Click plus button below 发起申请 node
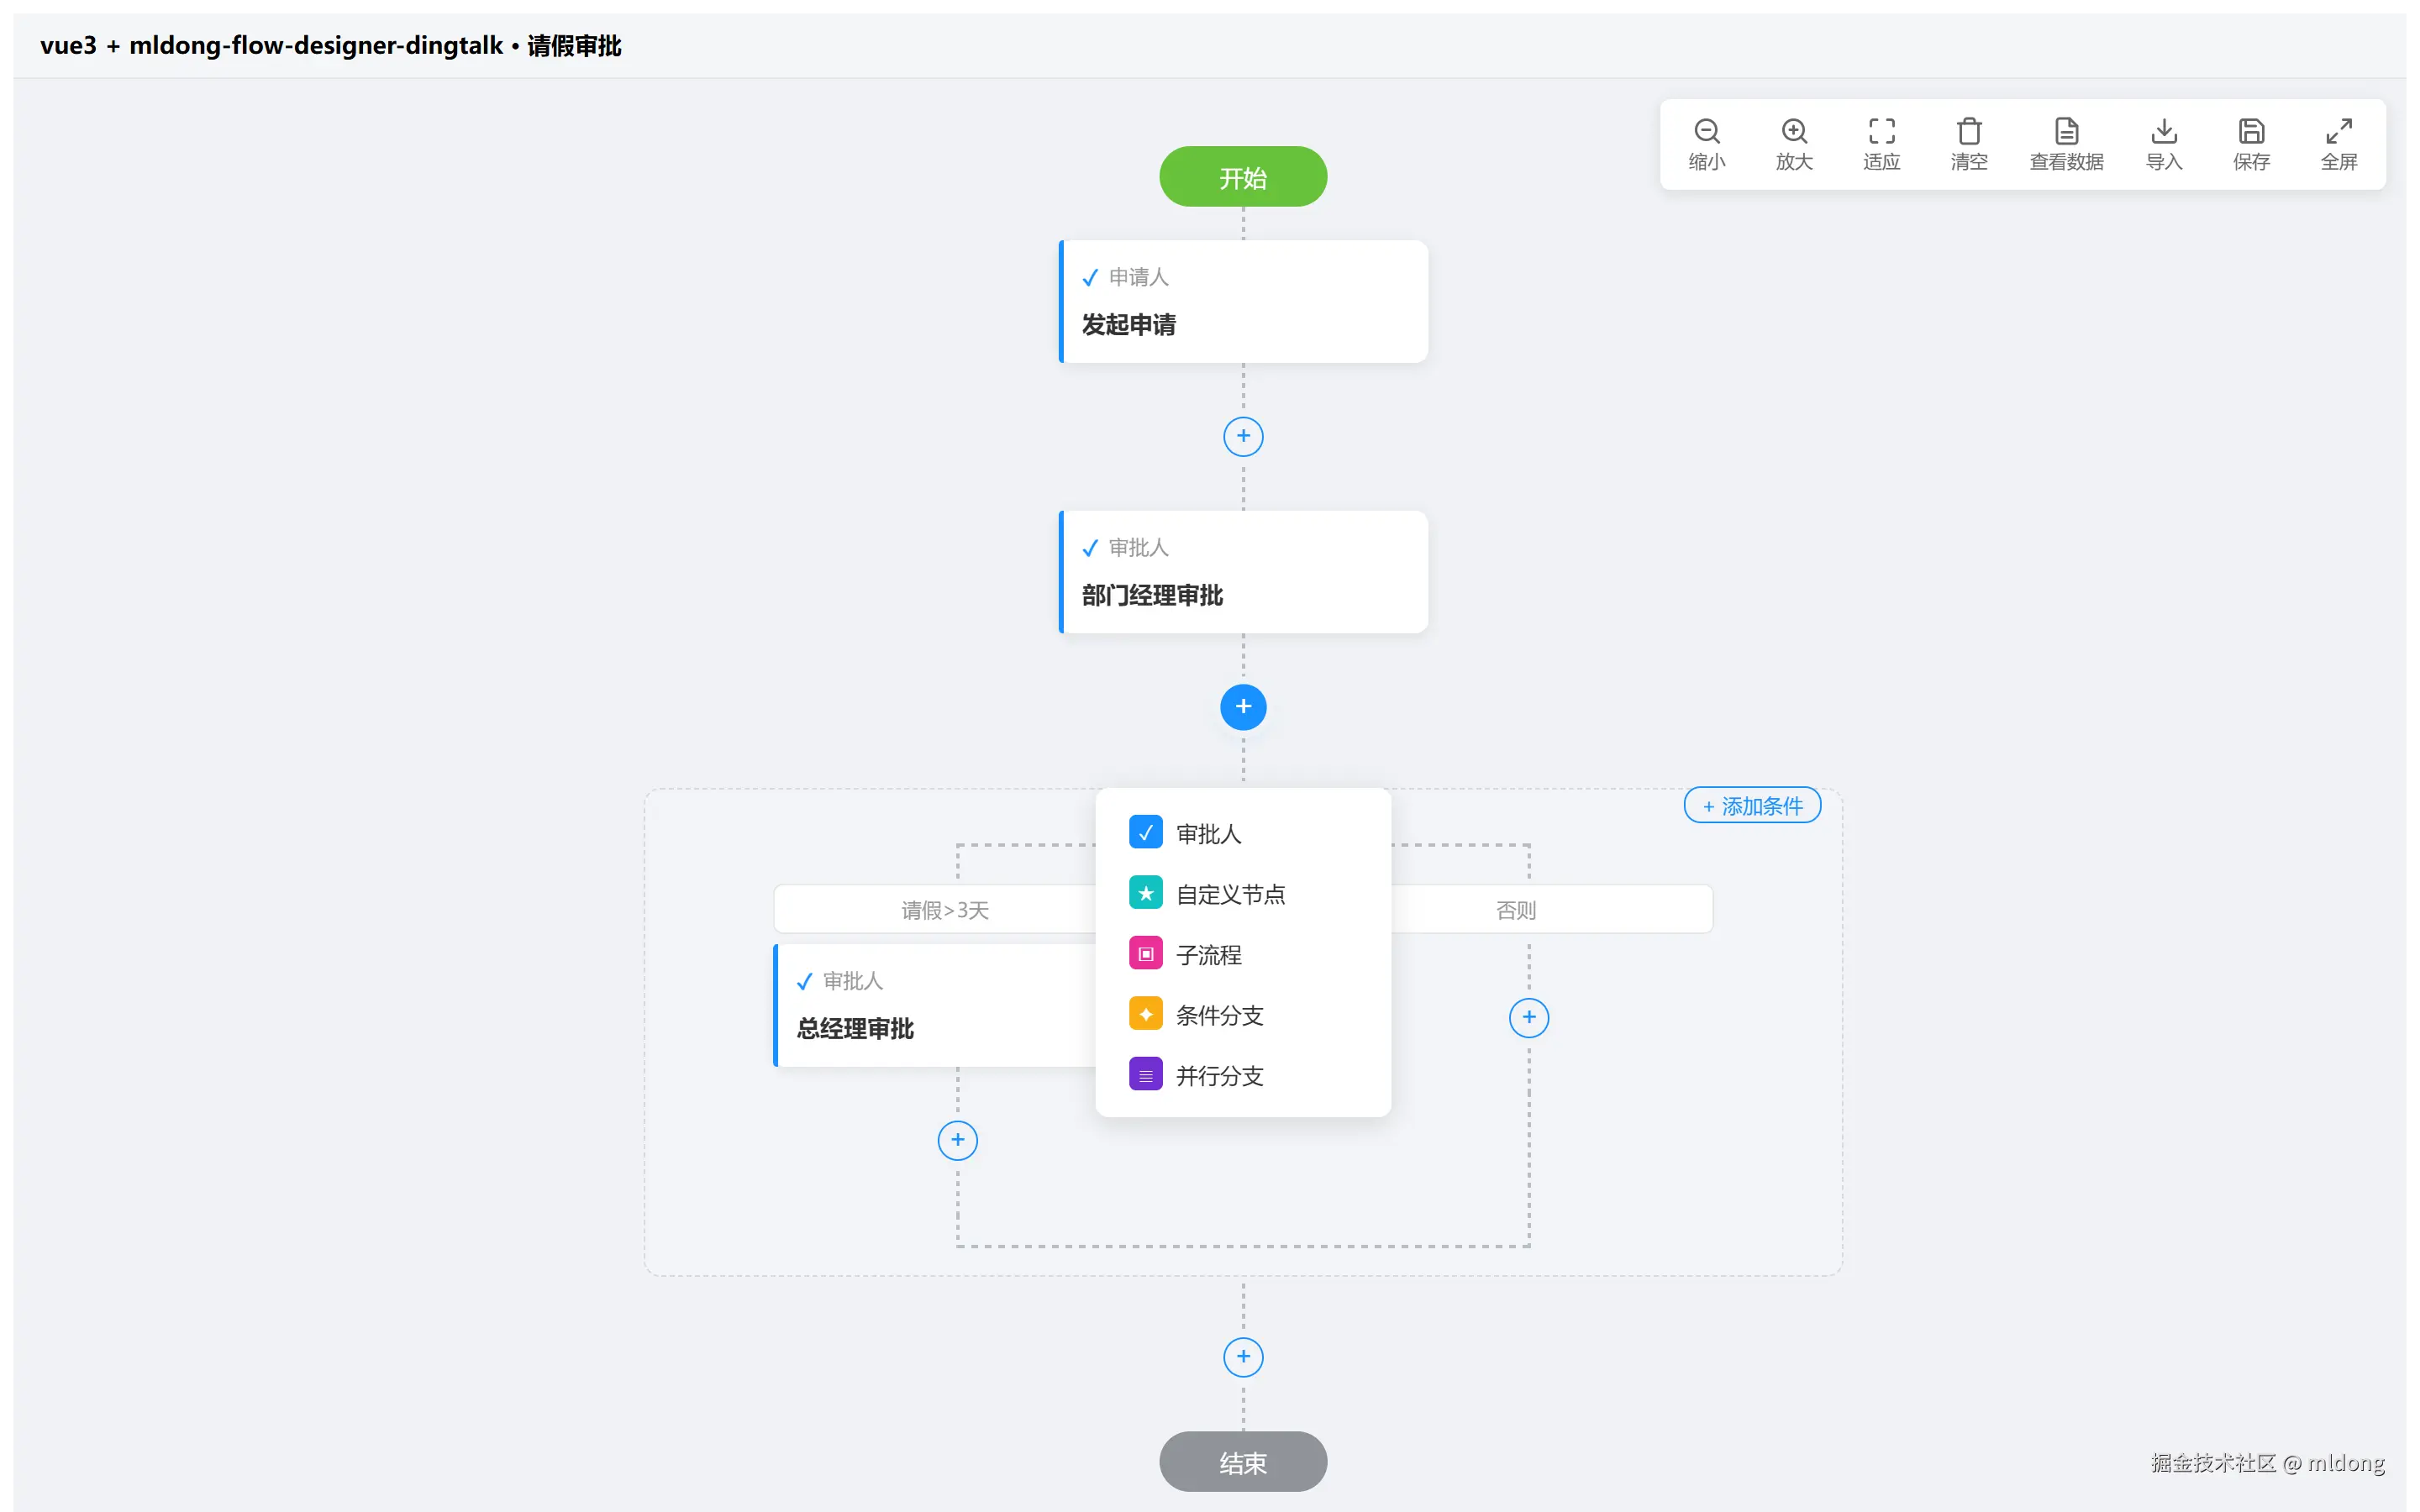The height and width of the screenshot is (1512, 2420). (1243, 436)
